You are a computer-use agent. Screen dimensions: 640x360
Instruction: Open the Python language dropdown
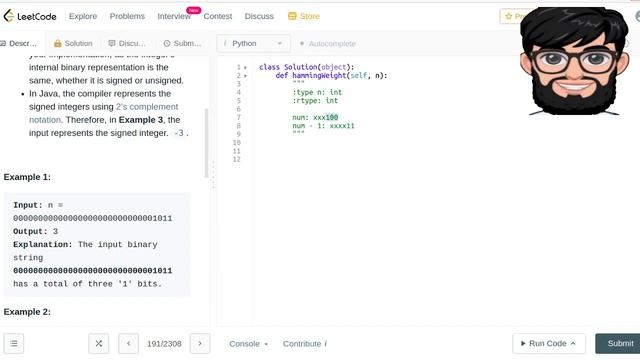[253, 43]
